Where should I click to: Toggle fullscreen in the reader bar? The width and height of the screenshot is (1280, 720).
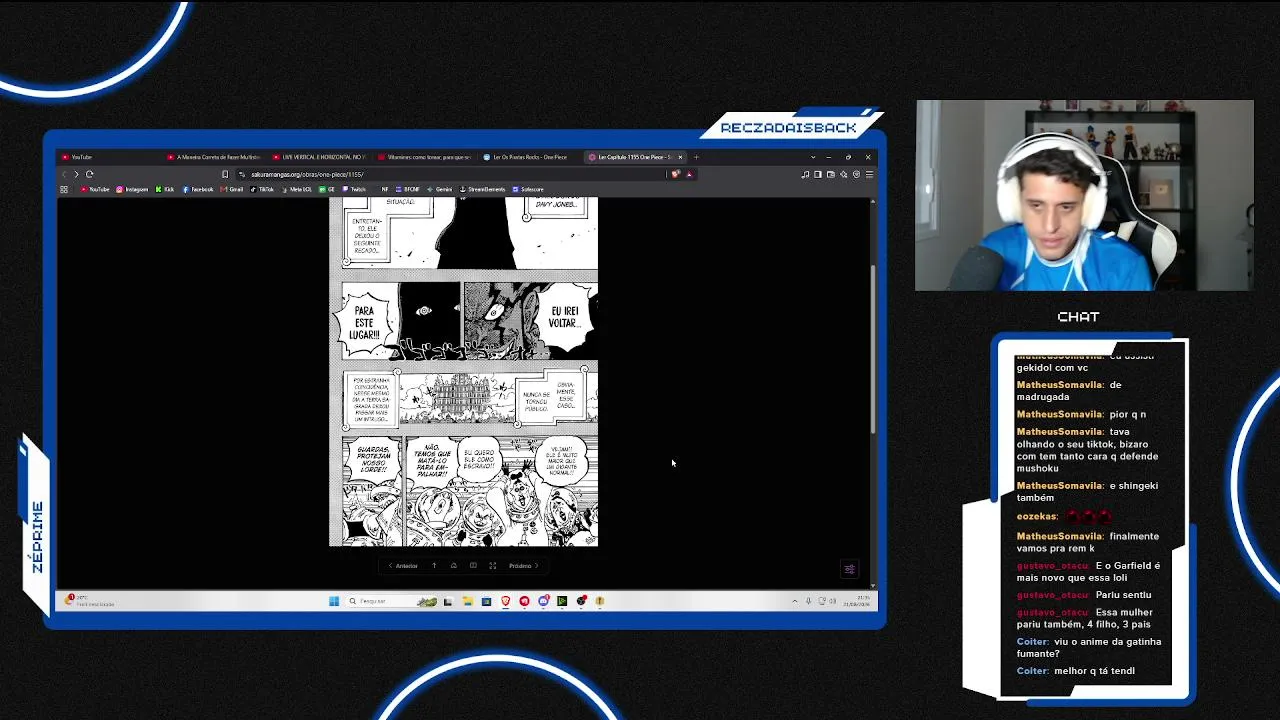492,566
